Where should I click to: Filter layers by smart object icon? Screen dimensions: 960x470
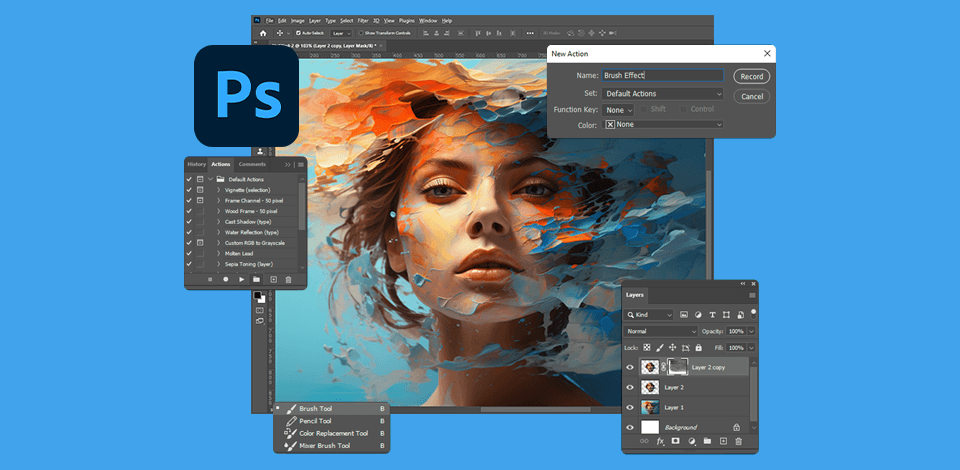point(740,315)
